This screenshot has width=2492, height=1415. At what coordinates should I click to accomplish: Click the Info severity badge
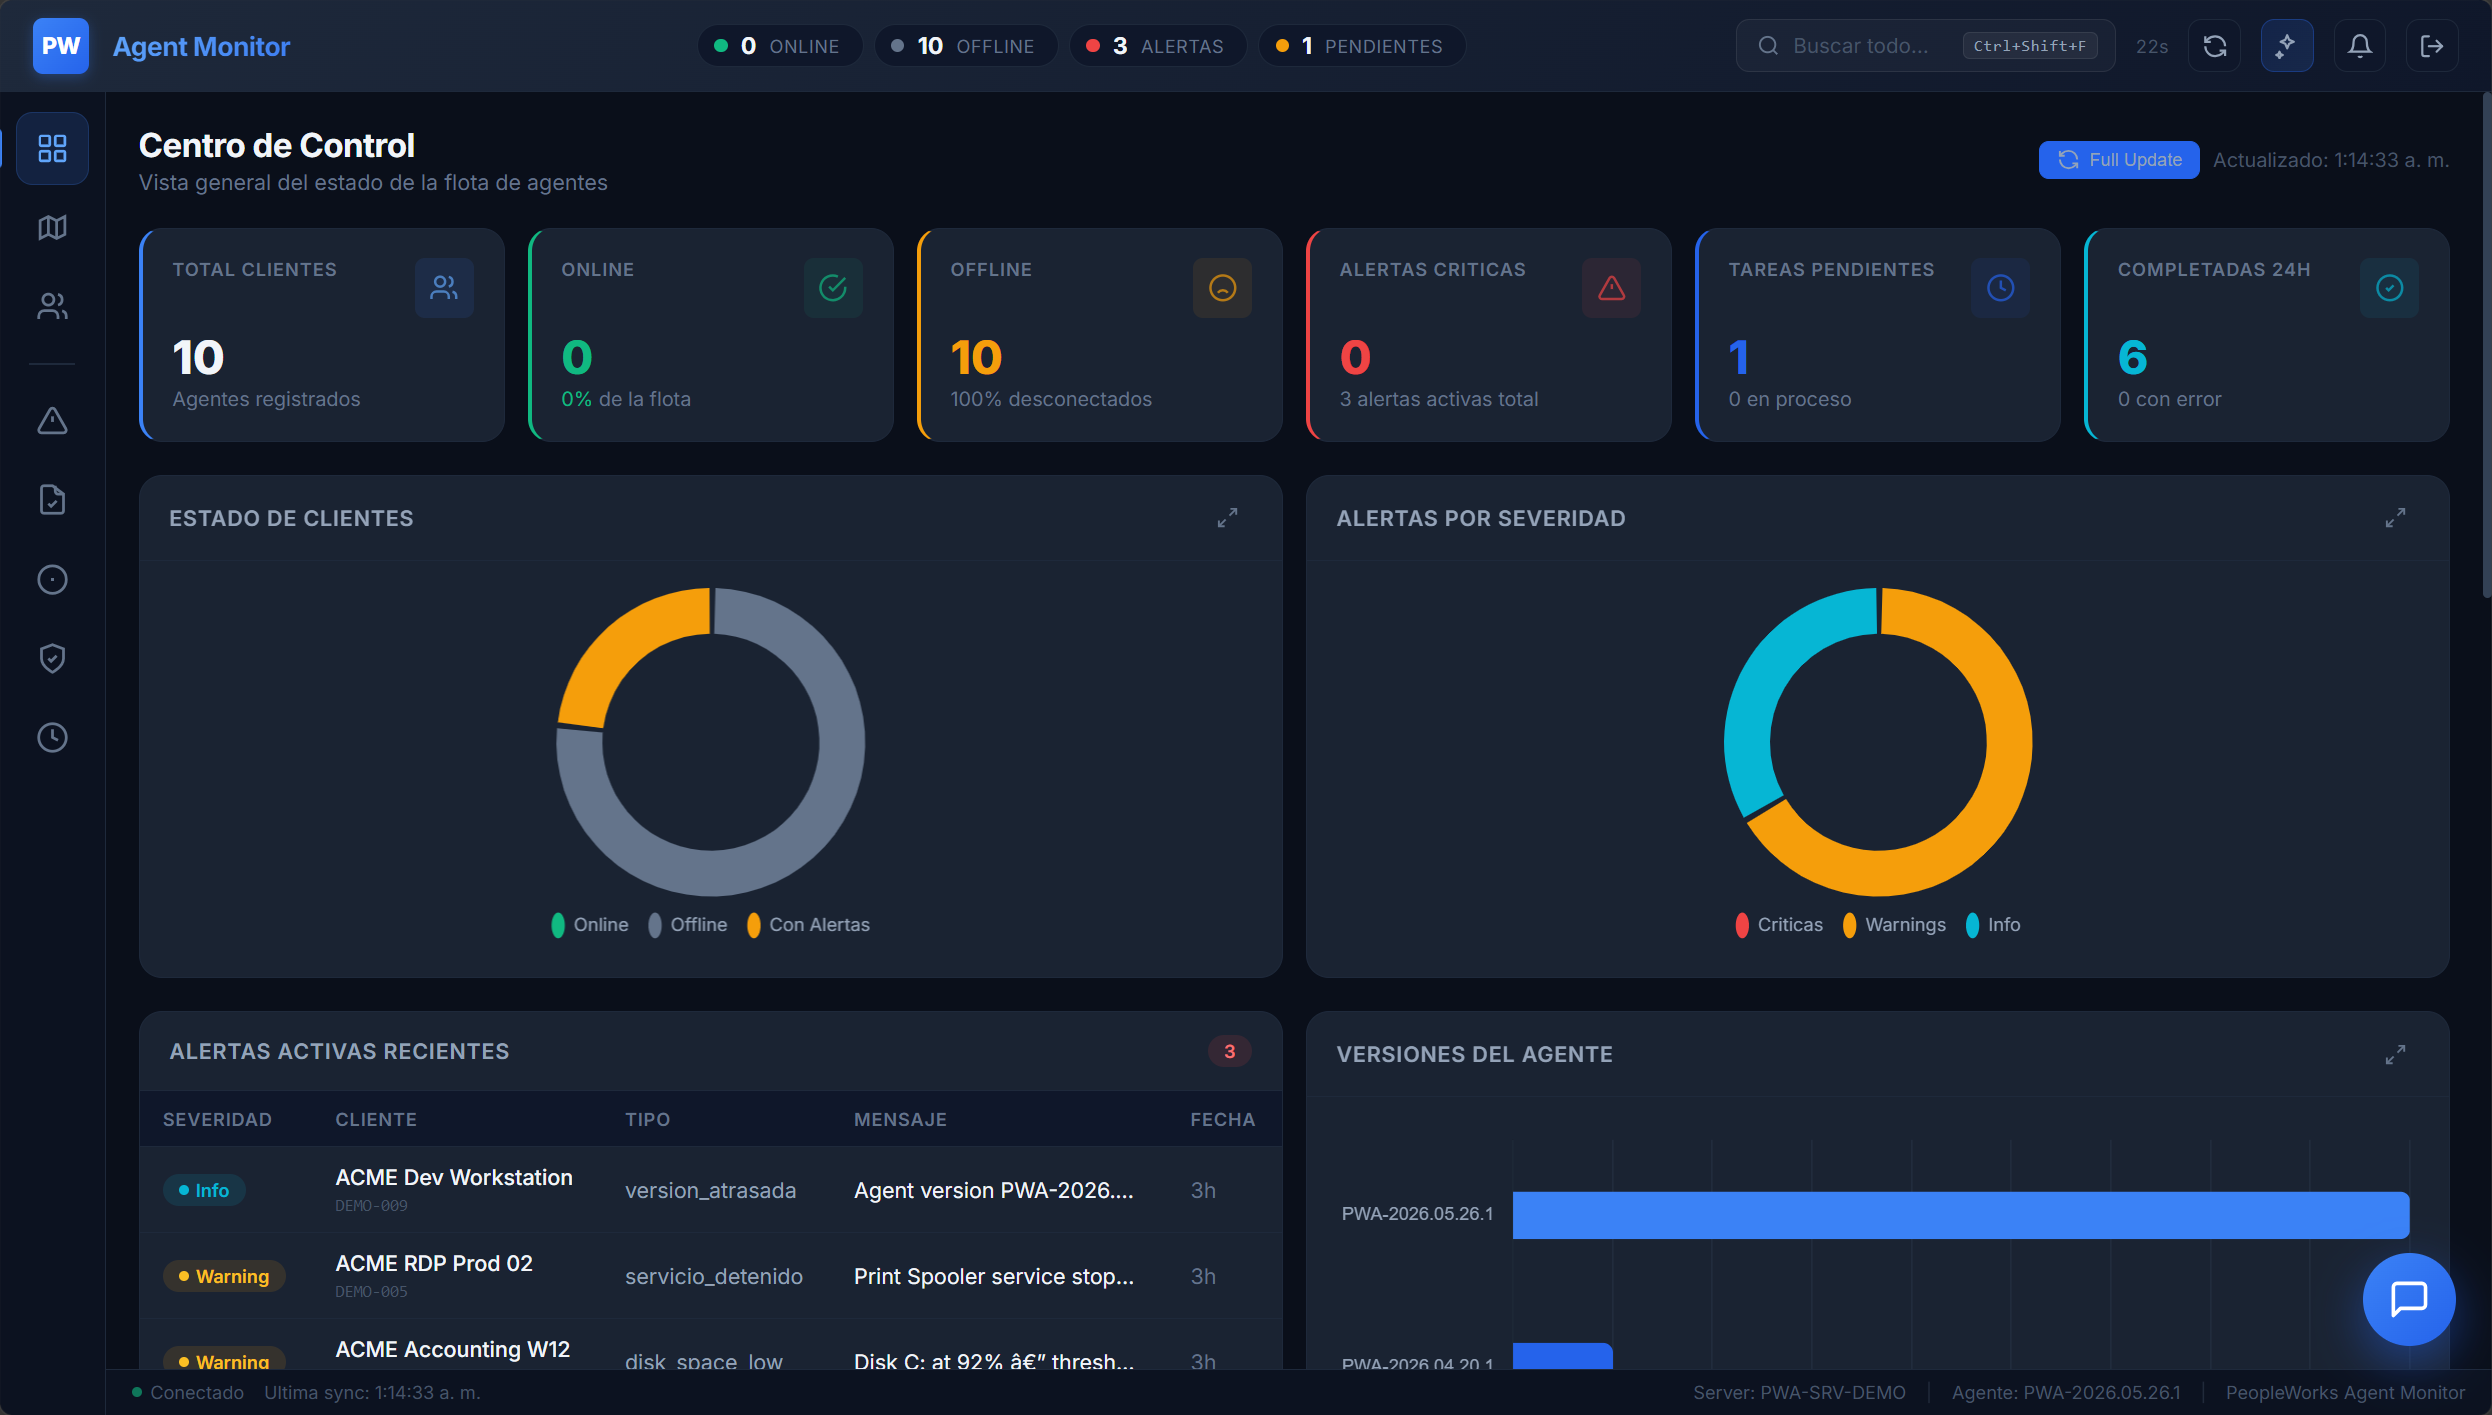[x=204, y=1190]
